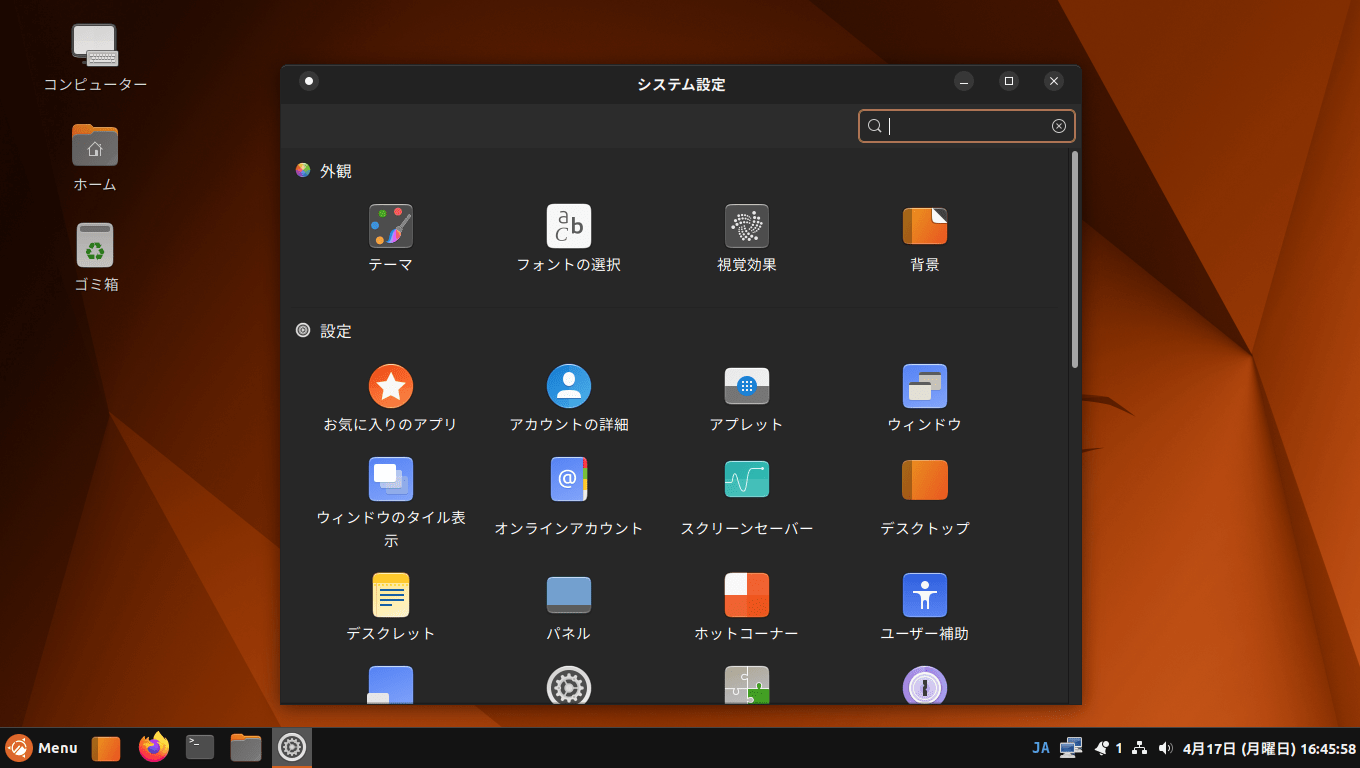Open the 背景 background settings
Viewport: 1360px width, 768px height.
(x=924, y=227)
